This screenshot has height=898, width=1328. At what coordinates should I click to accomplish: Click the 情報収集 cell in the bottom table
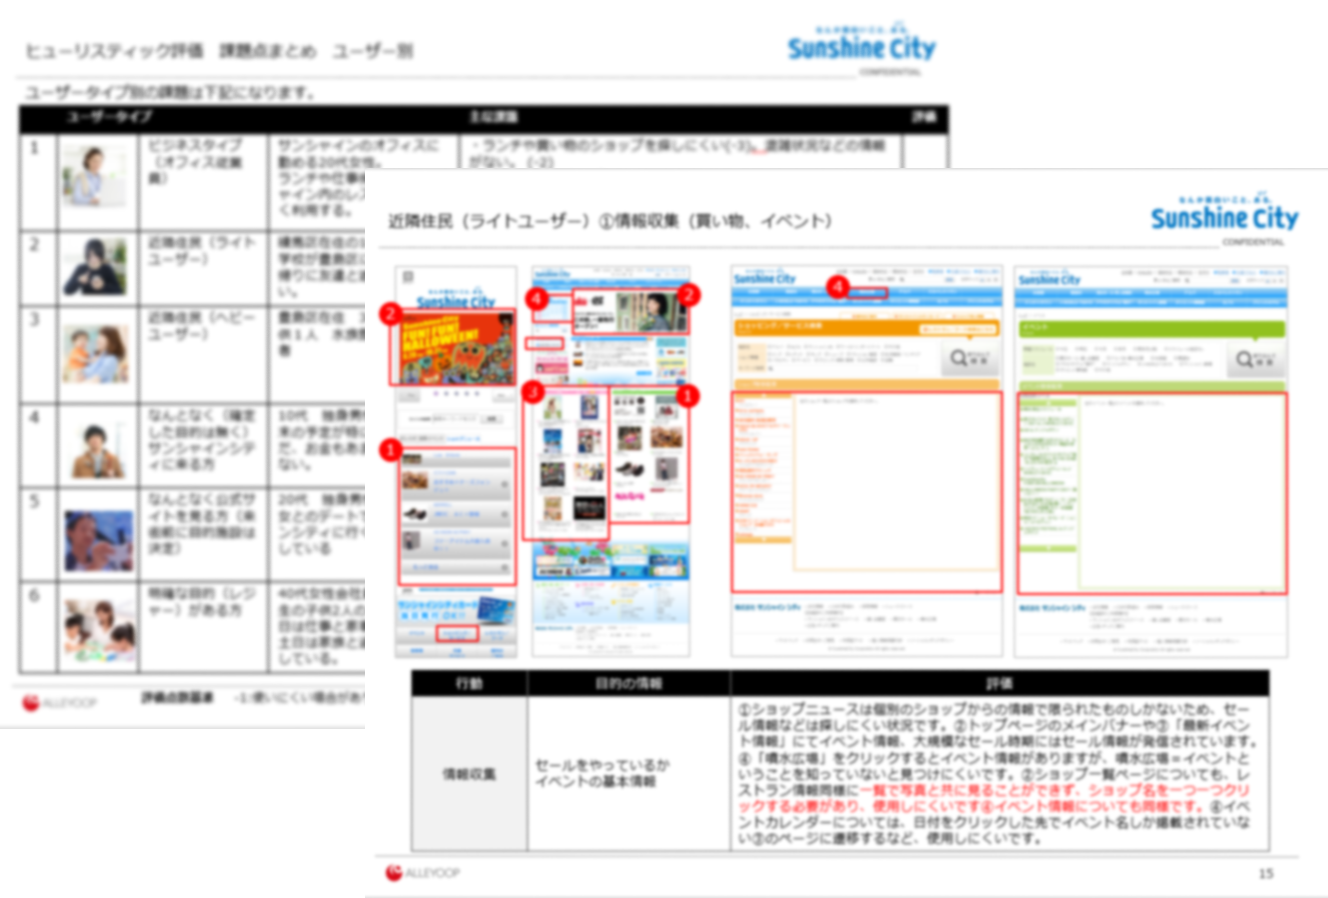pos(469,773)
